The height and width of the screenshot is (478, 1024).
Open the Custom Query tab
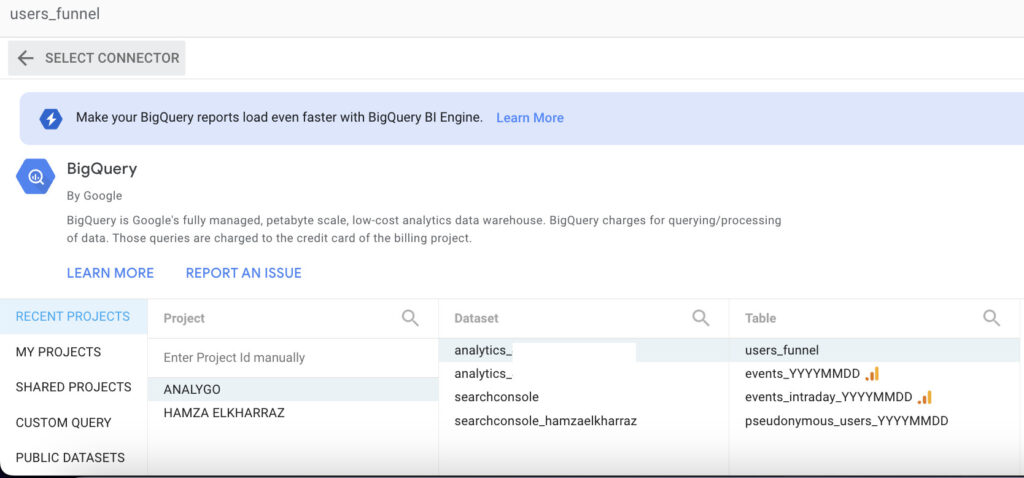coord(63,423)
